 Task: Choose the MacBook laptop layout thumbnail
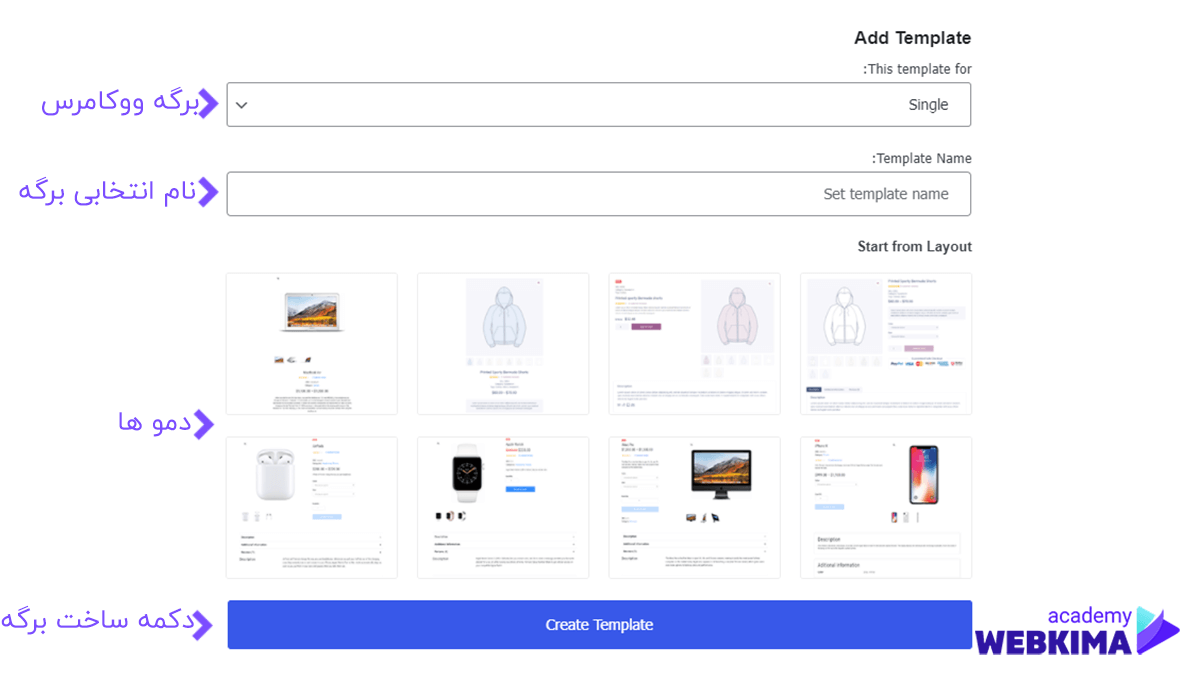[312, 344]
